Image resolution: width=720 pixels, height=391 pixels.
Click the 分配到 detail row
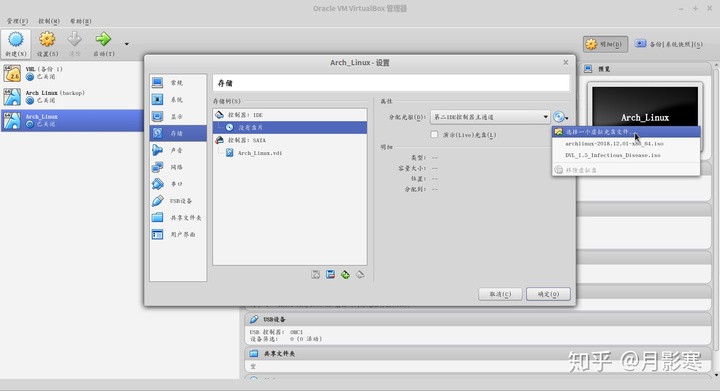click(421, 189)
